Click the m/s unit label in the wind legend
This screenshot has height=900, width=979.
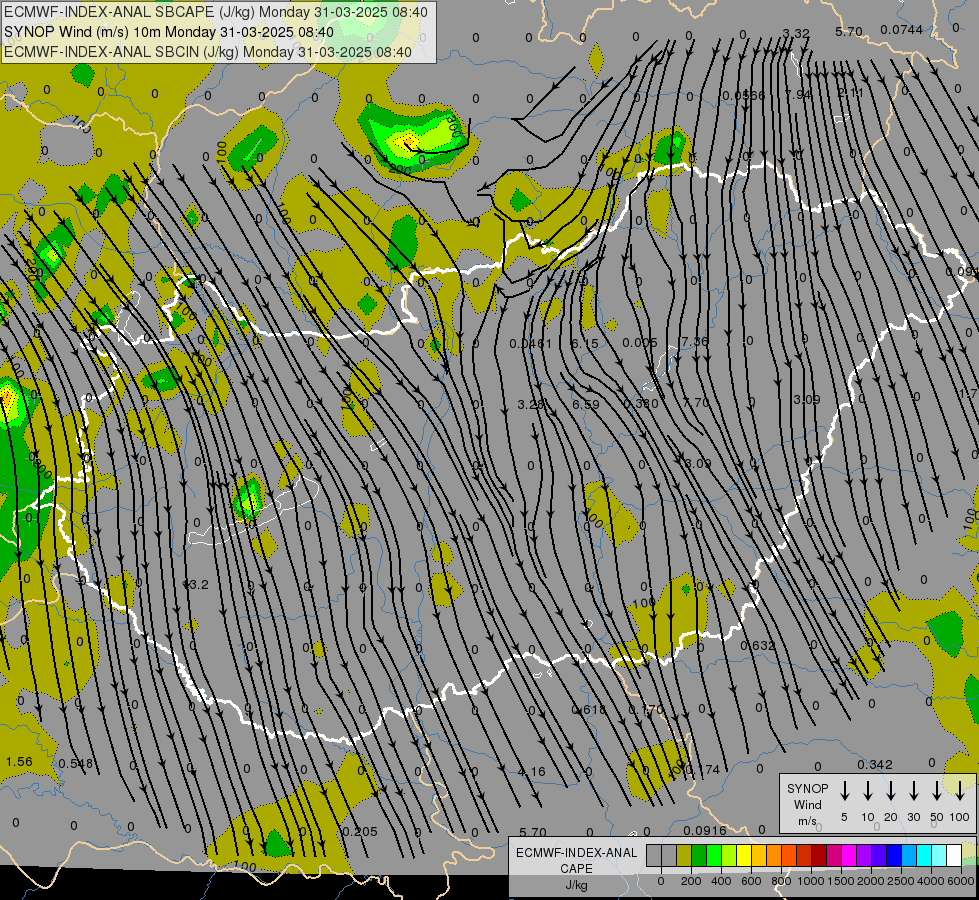click(x=807, y=821)
